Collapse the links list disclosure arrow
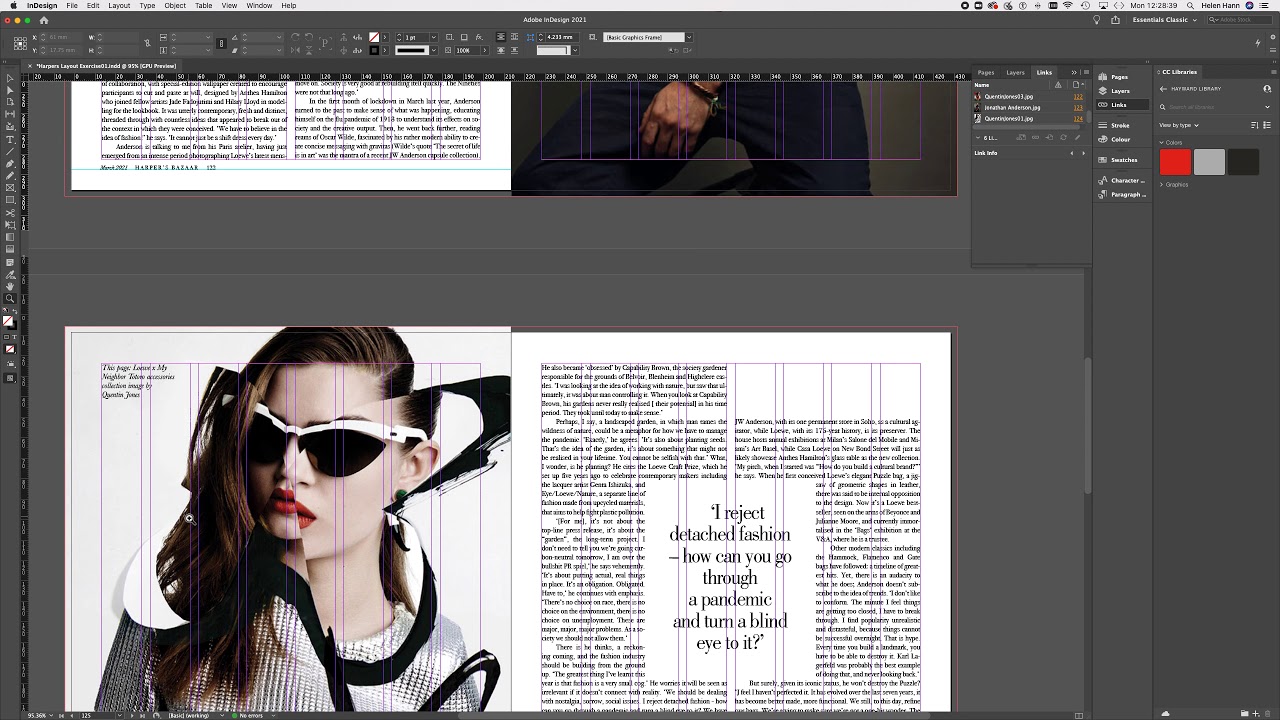The image size is (1280, 720). coord(978,137)
